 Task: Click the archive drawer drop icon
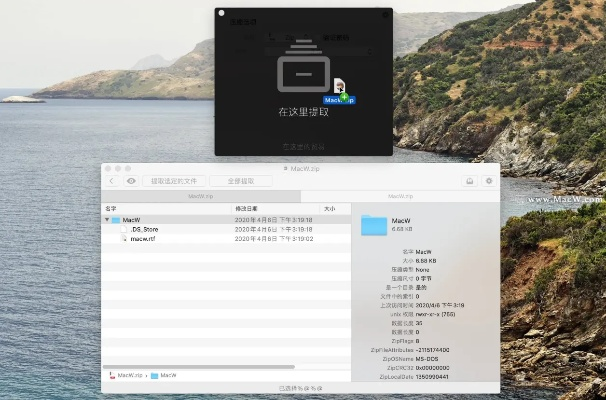[302, 70]
